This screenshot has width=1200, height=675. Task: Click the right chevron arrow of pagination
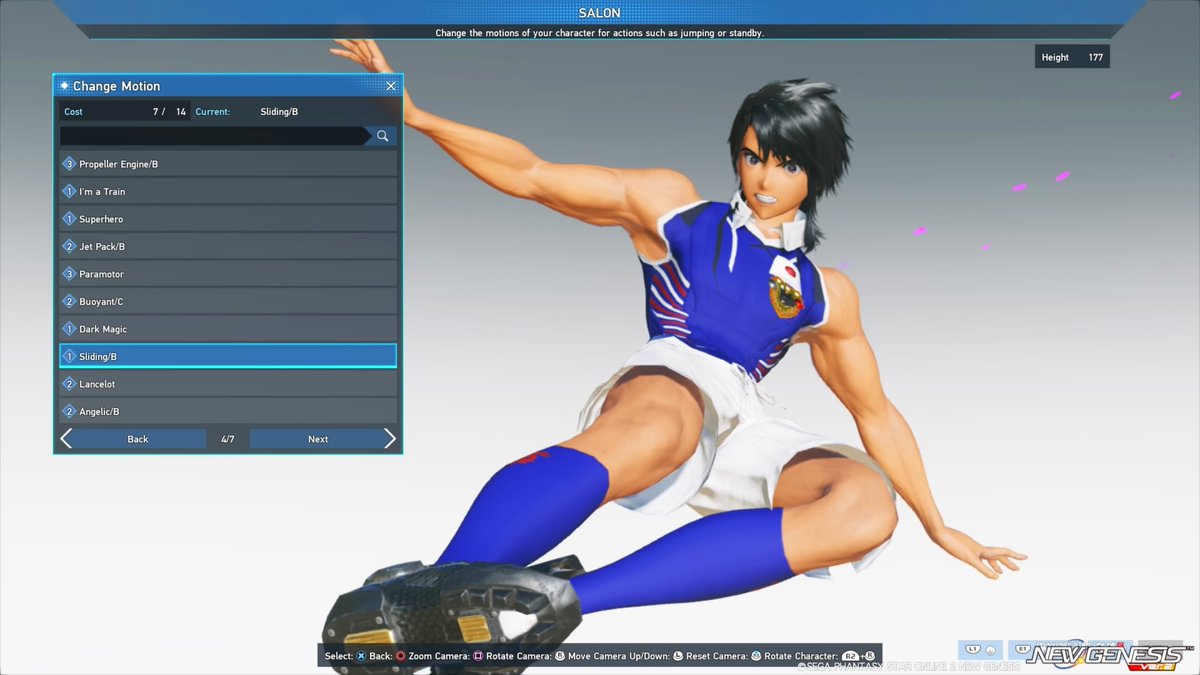(390, 439)
